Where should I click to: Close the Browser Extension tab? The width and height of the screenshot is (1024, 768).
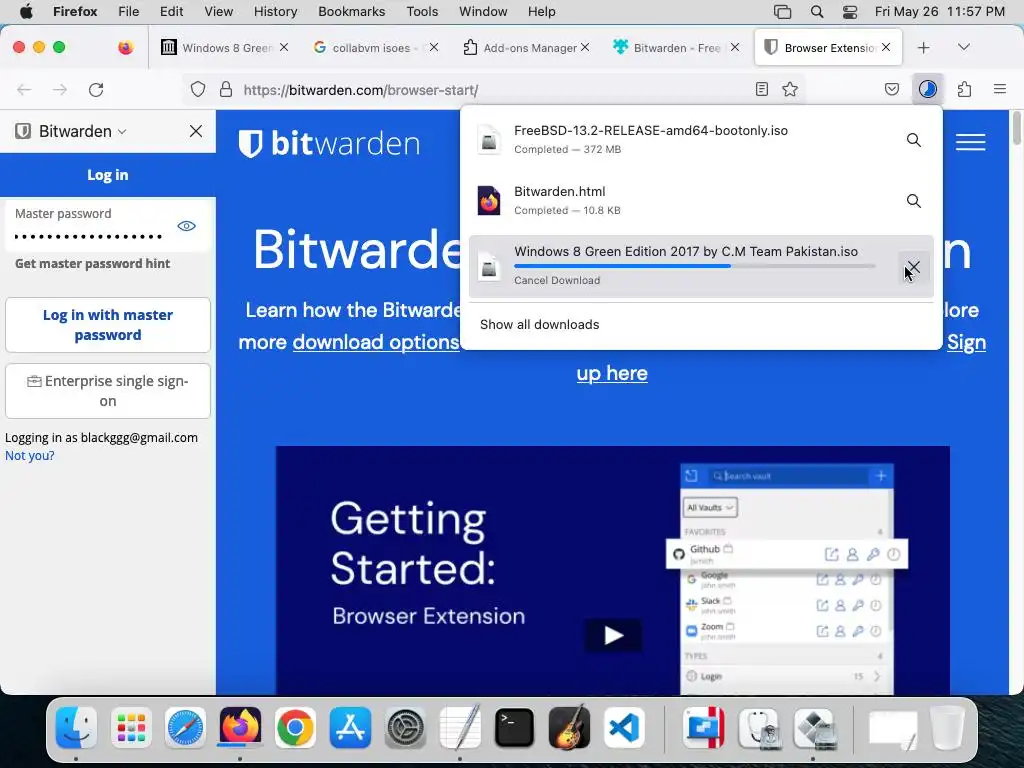(x=886, y=47)
